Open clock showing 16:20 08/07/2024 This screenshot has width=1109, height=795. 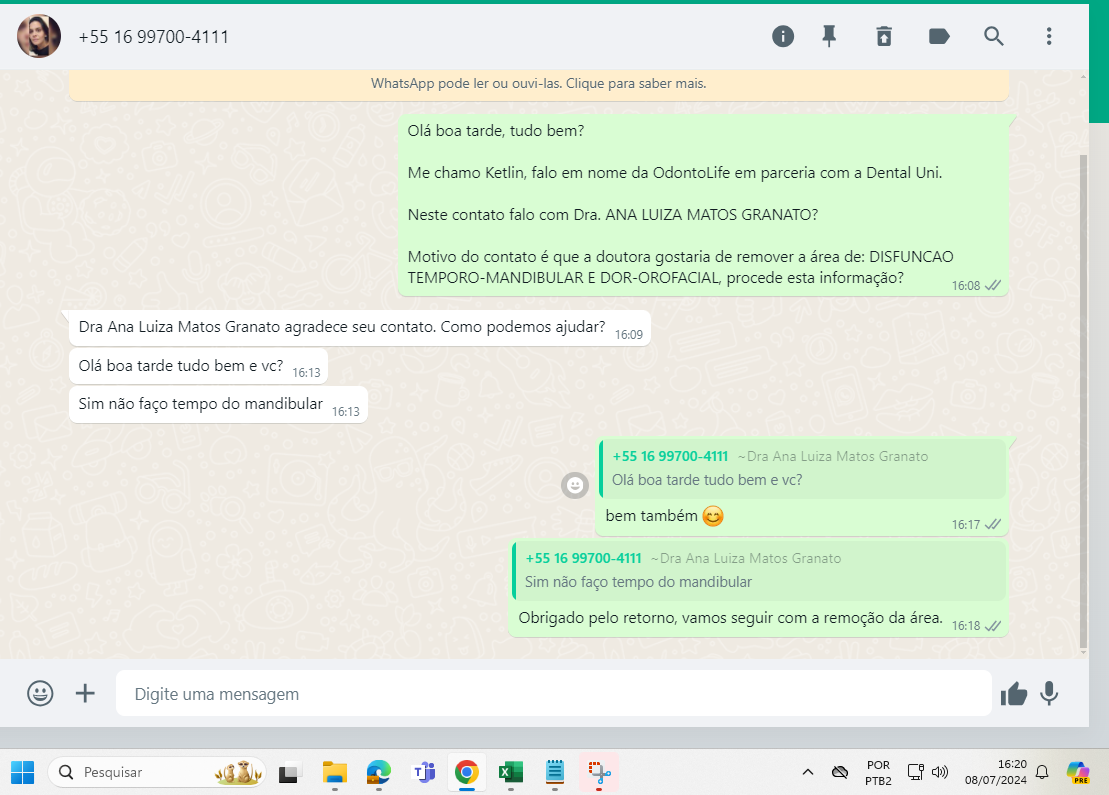tap(996, 772)
